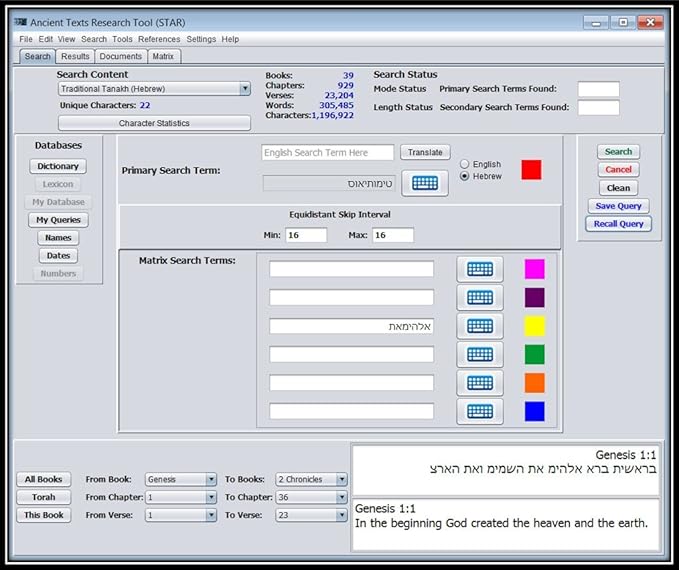Open keyboard icon beside orange swatch
The image size is (679, 570).
pos(479,383)
